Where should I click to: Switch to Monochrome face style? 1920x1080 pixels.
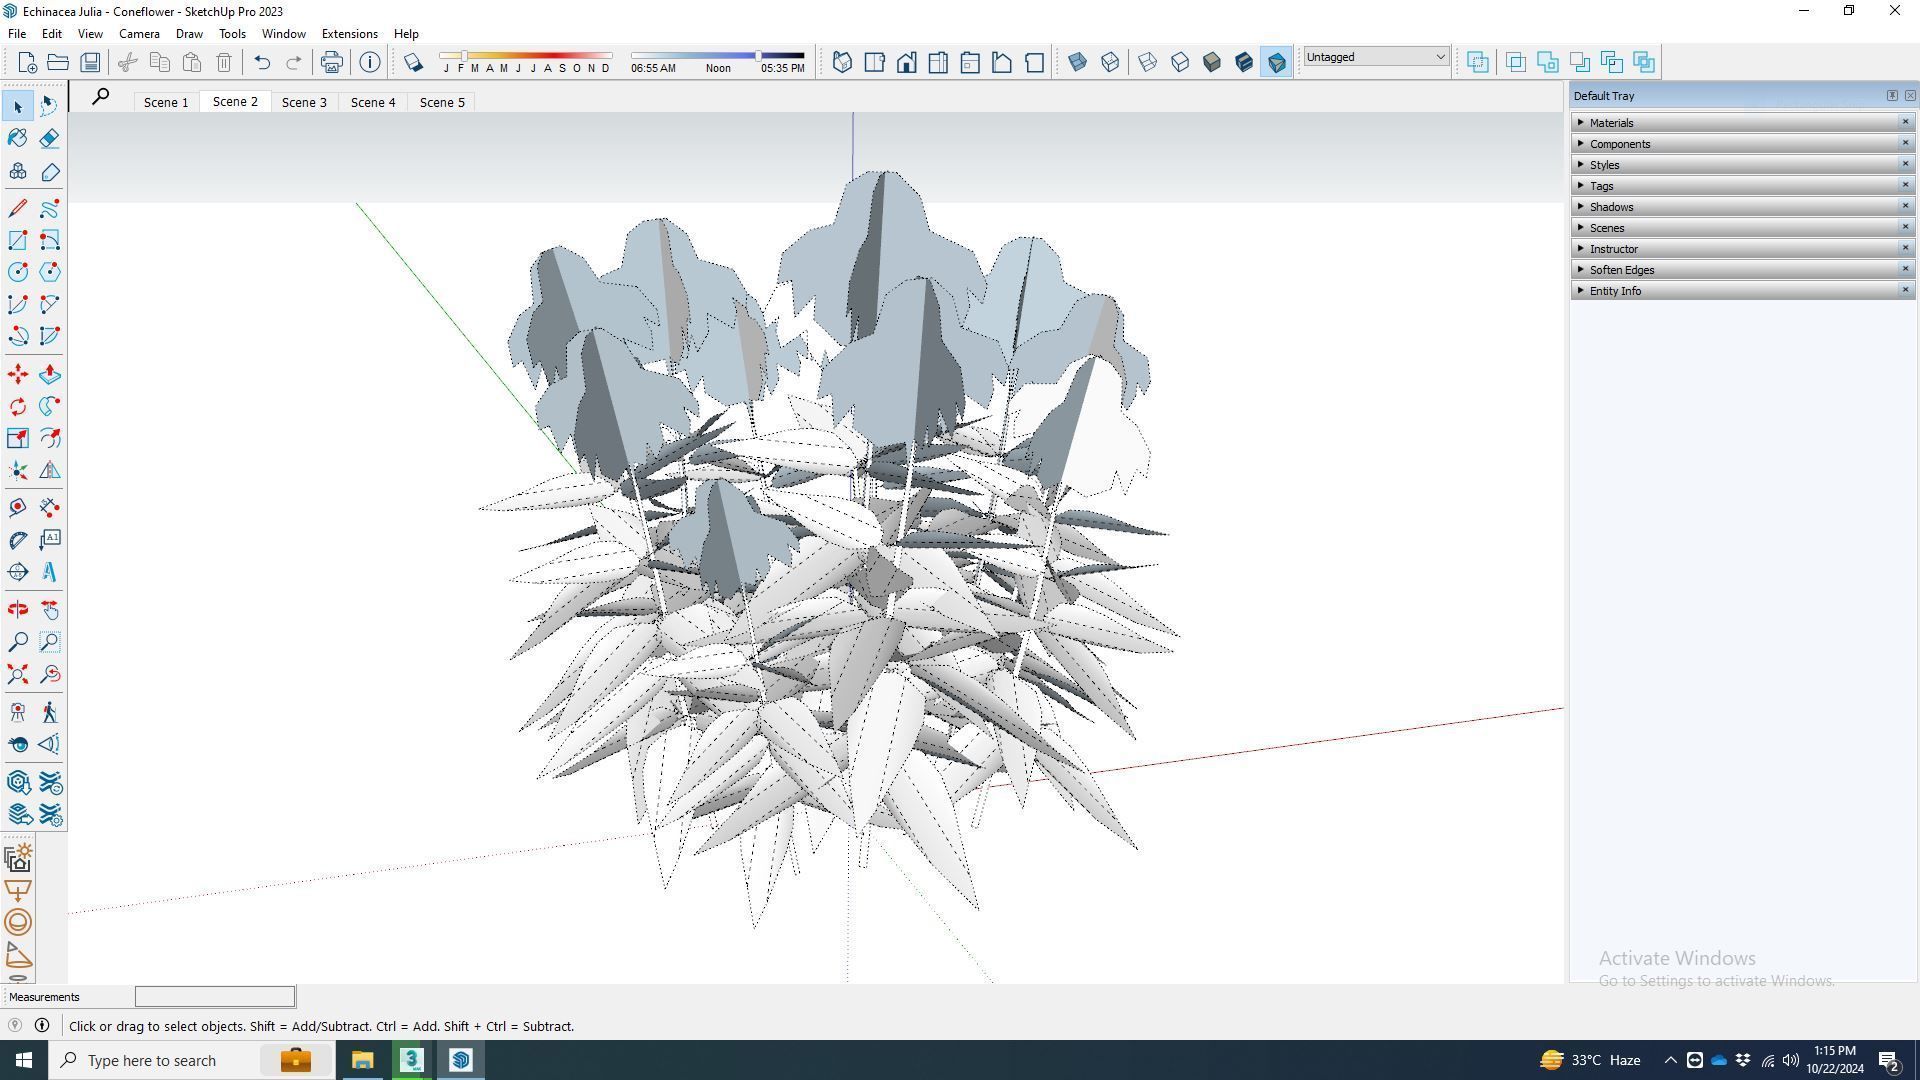click(x=1276, y=62)
